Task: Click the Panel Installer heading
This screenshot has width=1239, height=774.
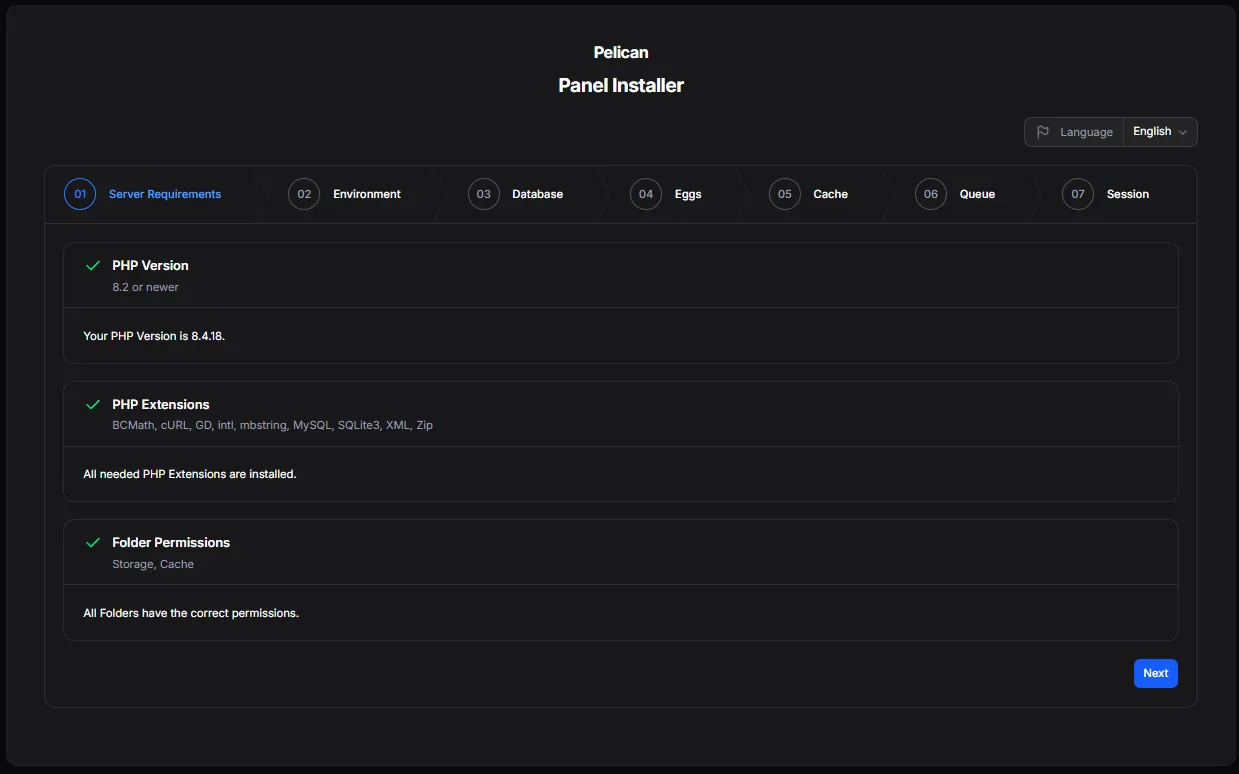Action: coord(621,85)
